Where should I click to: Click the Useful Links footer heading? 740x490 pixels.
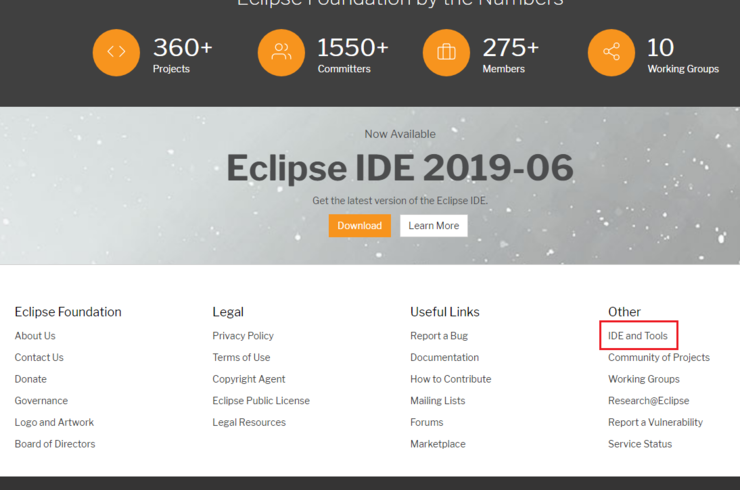445,312
